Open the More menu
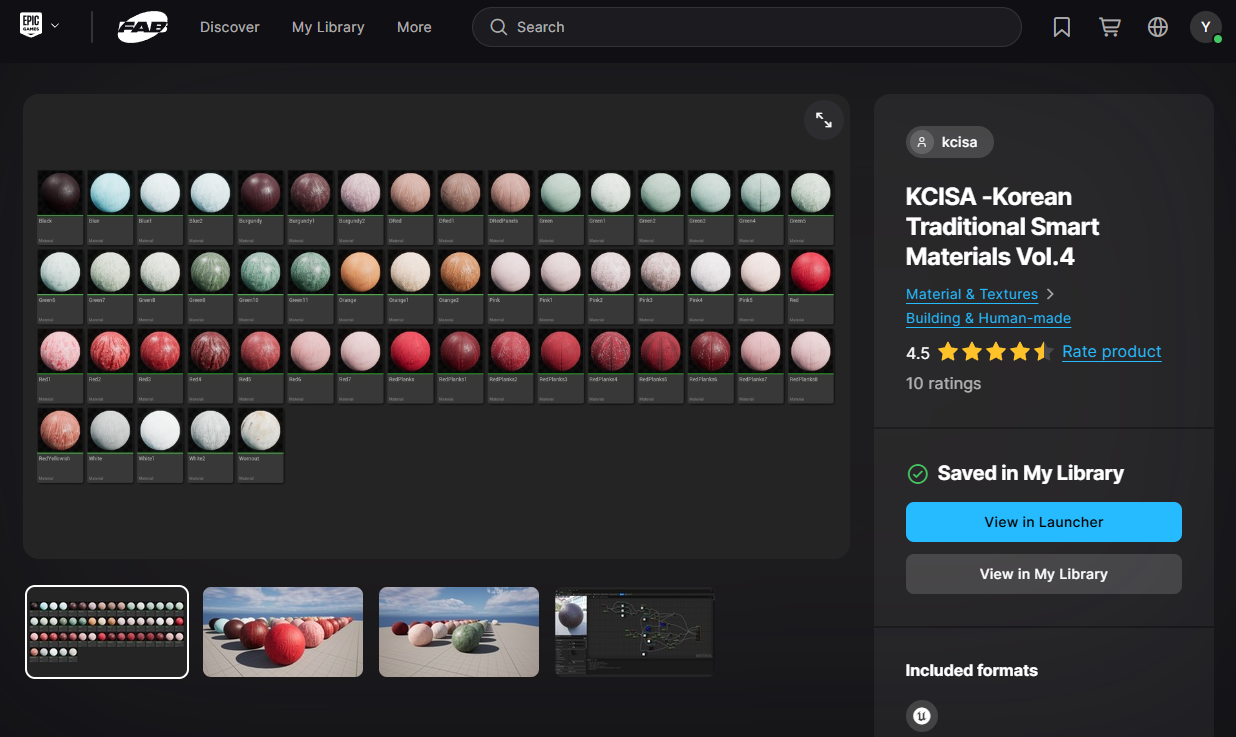 point(414,27)
